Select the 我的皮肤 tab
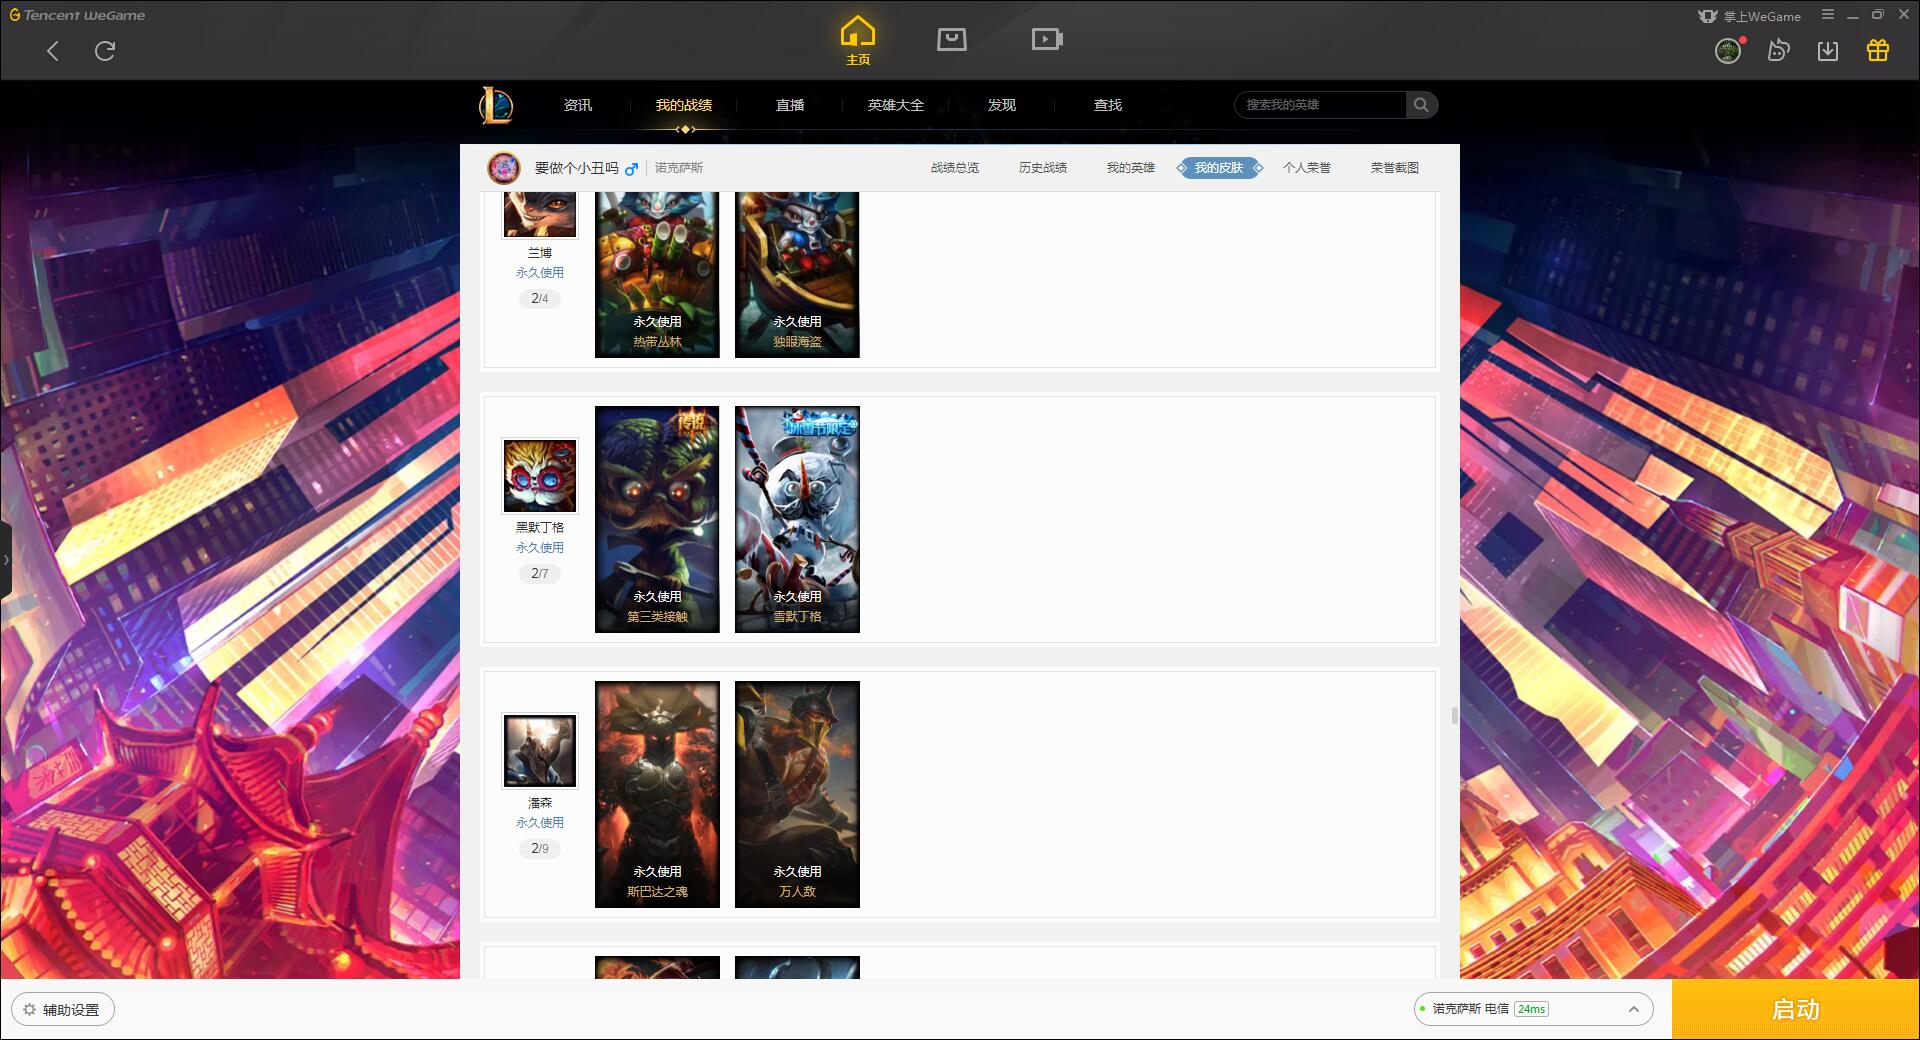 (1219, 168)
